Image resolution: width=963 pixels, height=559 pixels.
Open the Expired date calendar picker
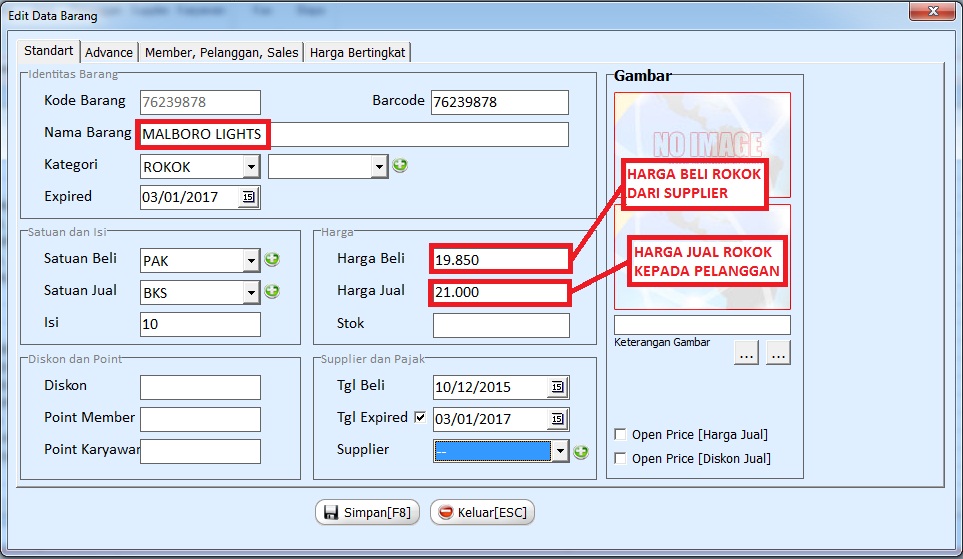[248, 197]
